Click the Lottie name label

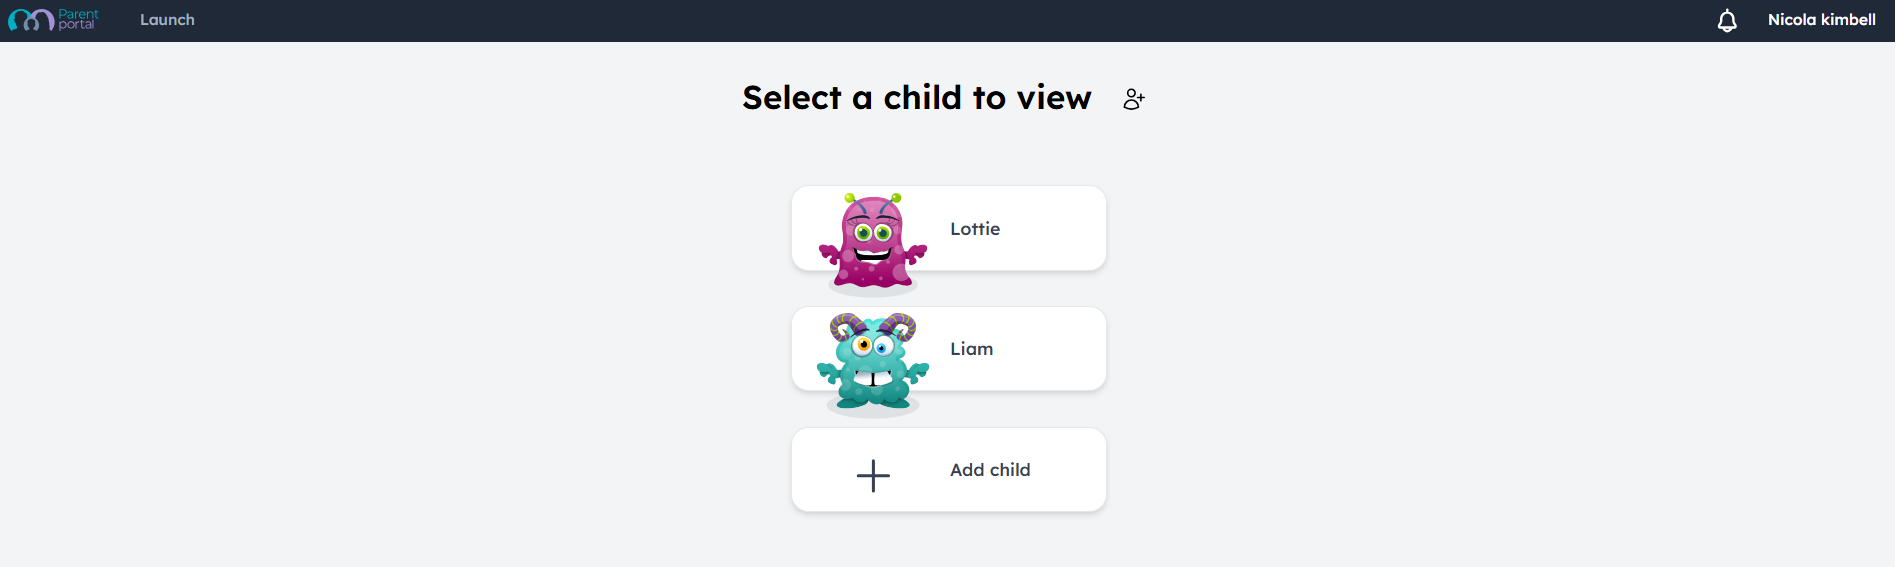click(x=975, y=229)
